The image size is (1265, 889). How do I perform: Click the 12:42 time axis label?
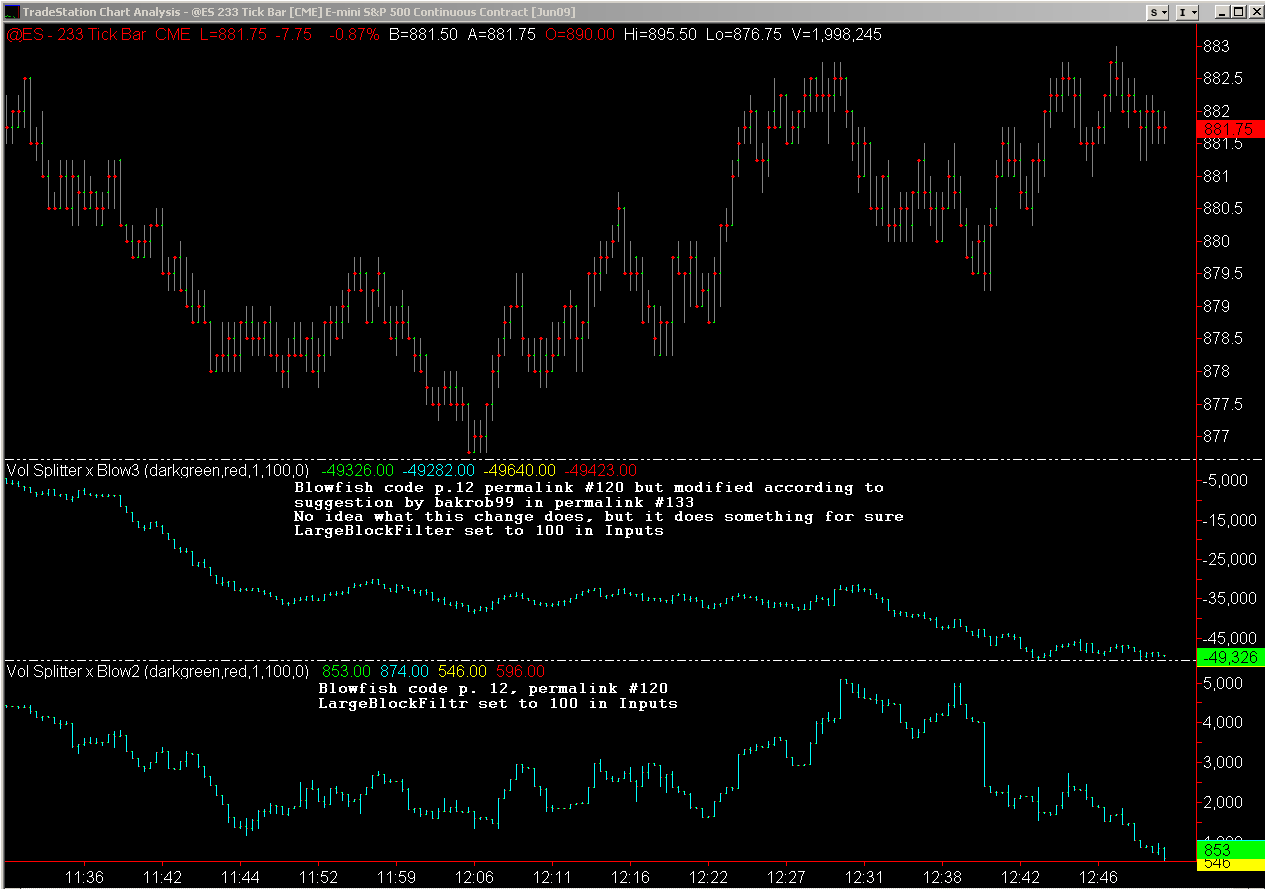tap(1020, 877)
